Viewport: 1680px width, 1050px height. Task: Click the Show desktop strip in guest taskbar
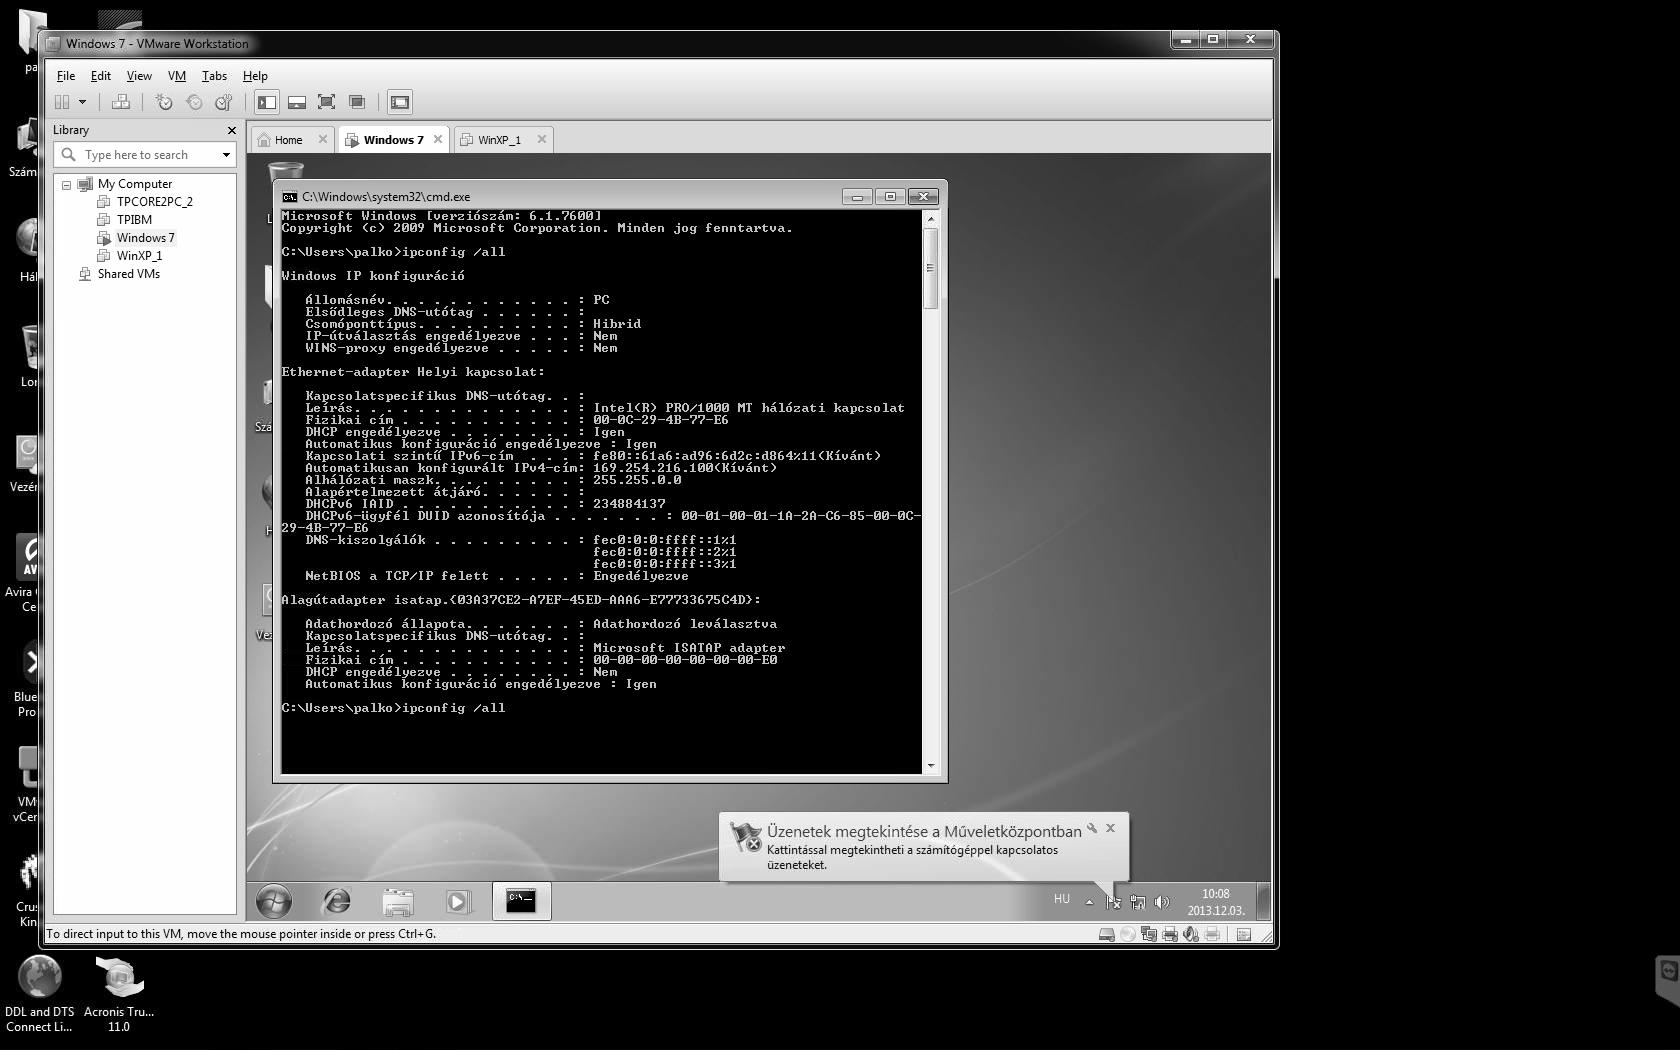[1263, 902]
